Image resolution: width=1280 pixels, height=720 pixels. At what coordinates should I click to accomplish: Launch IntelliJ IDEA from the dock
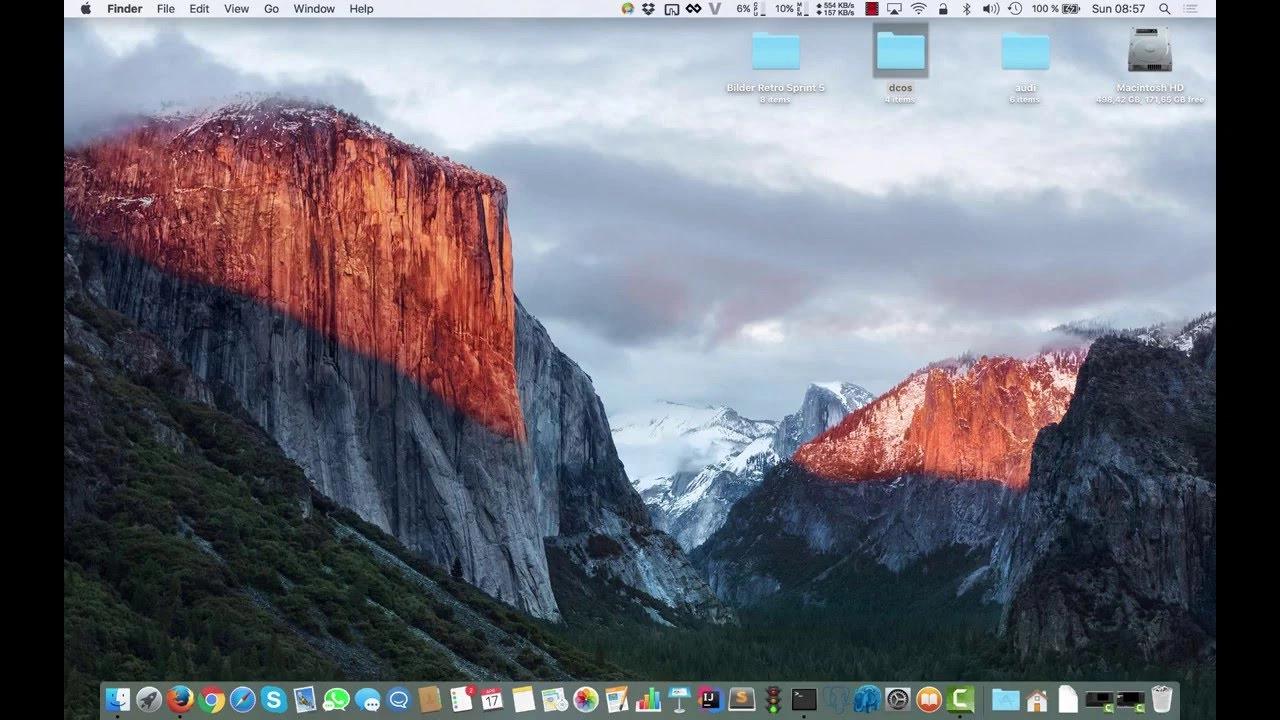[x=710, y=699]
